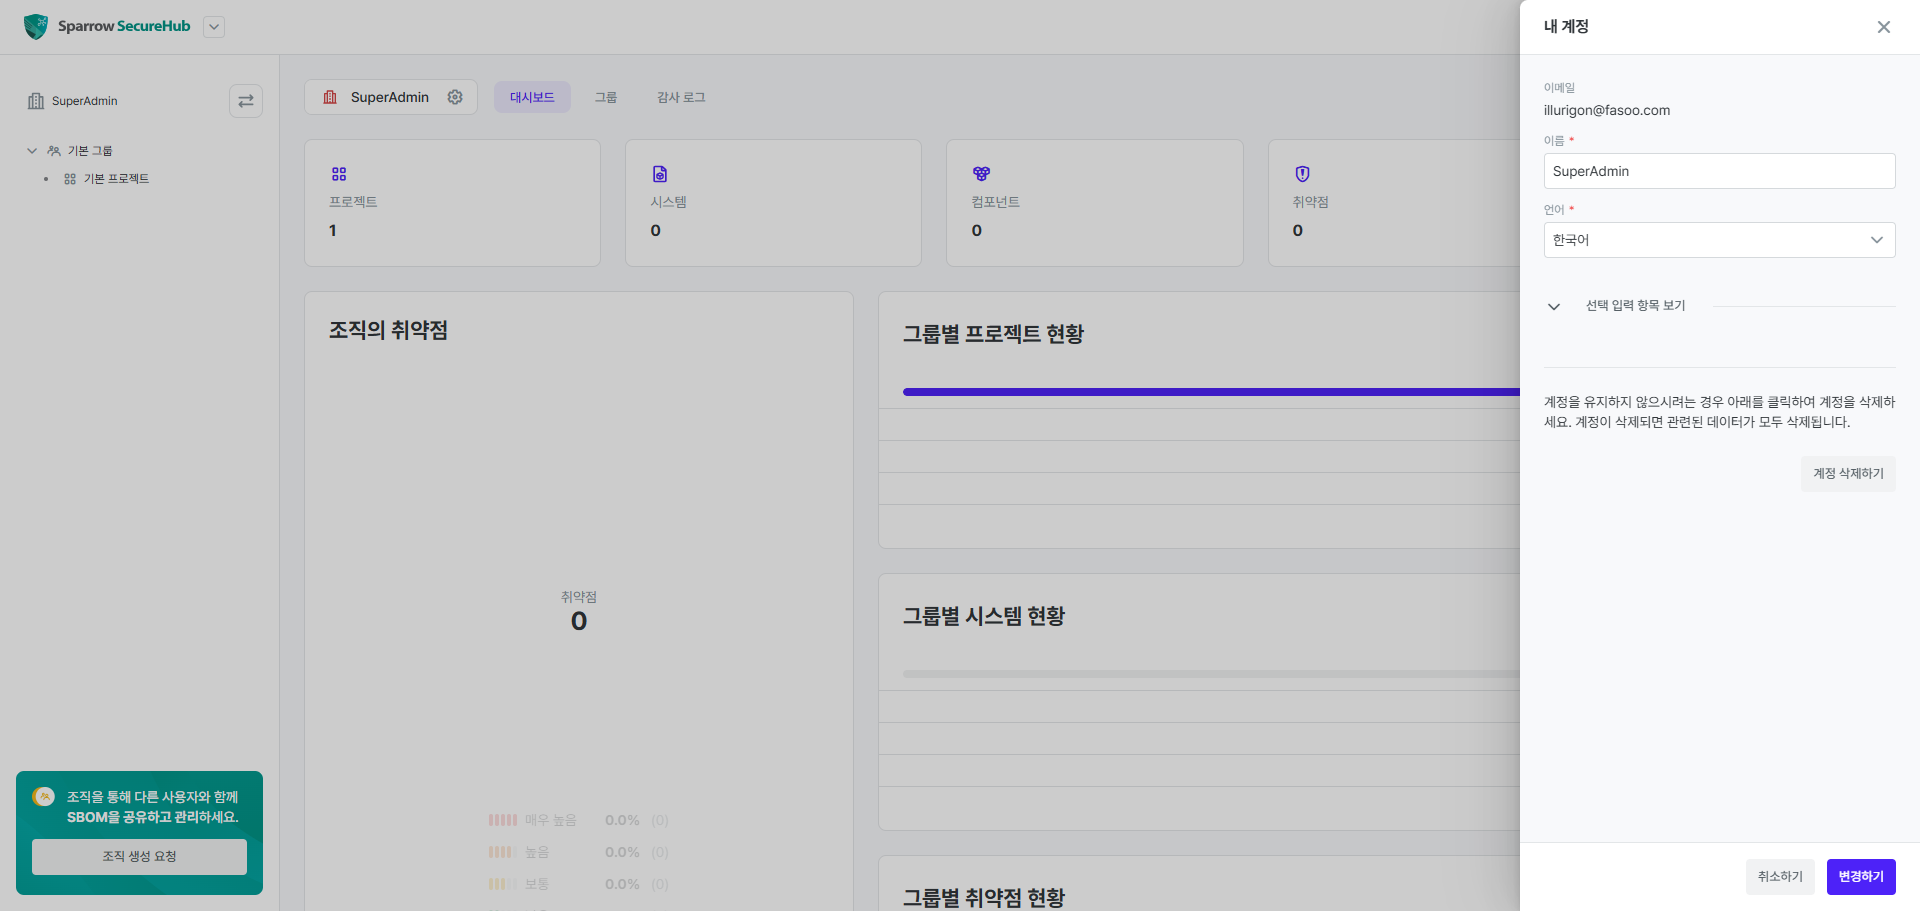Click the 취약점 card shield icon
Viewport: 1920px width, 911px height.
click(1302, 174)
